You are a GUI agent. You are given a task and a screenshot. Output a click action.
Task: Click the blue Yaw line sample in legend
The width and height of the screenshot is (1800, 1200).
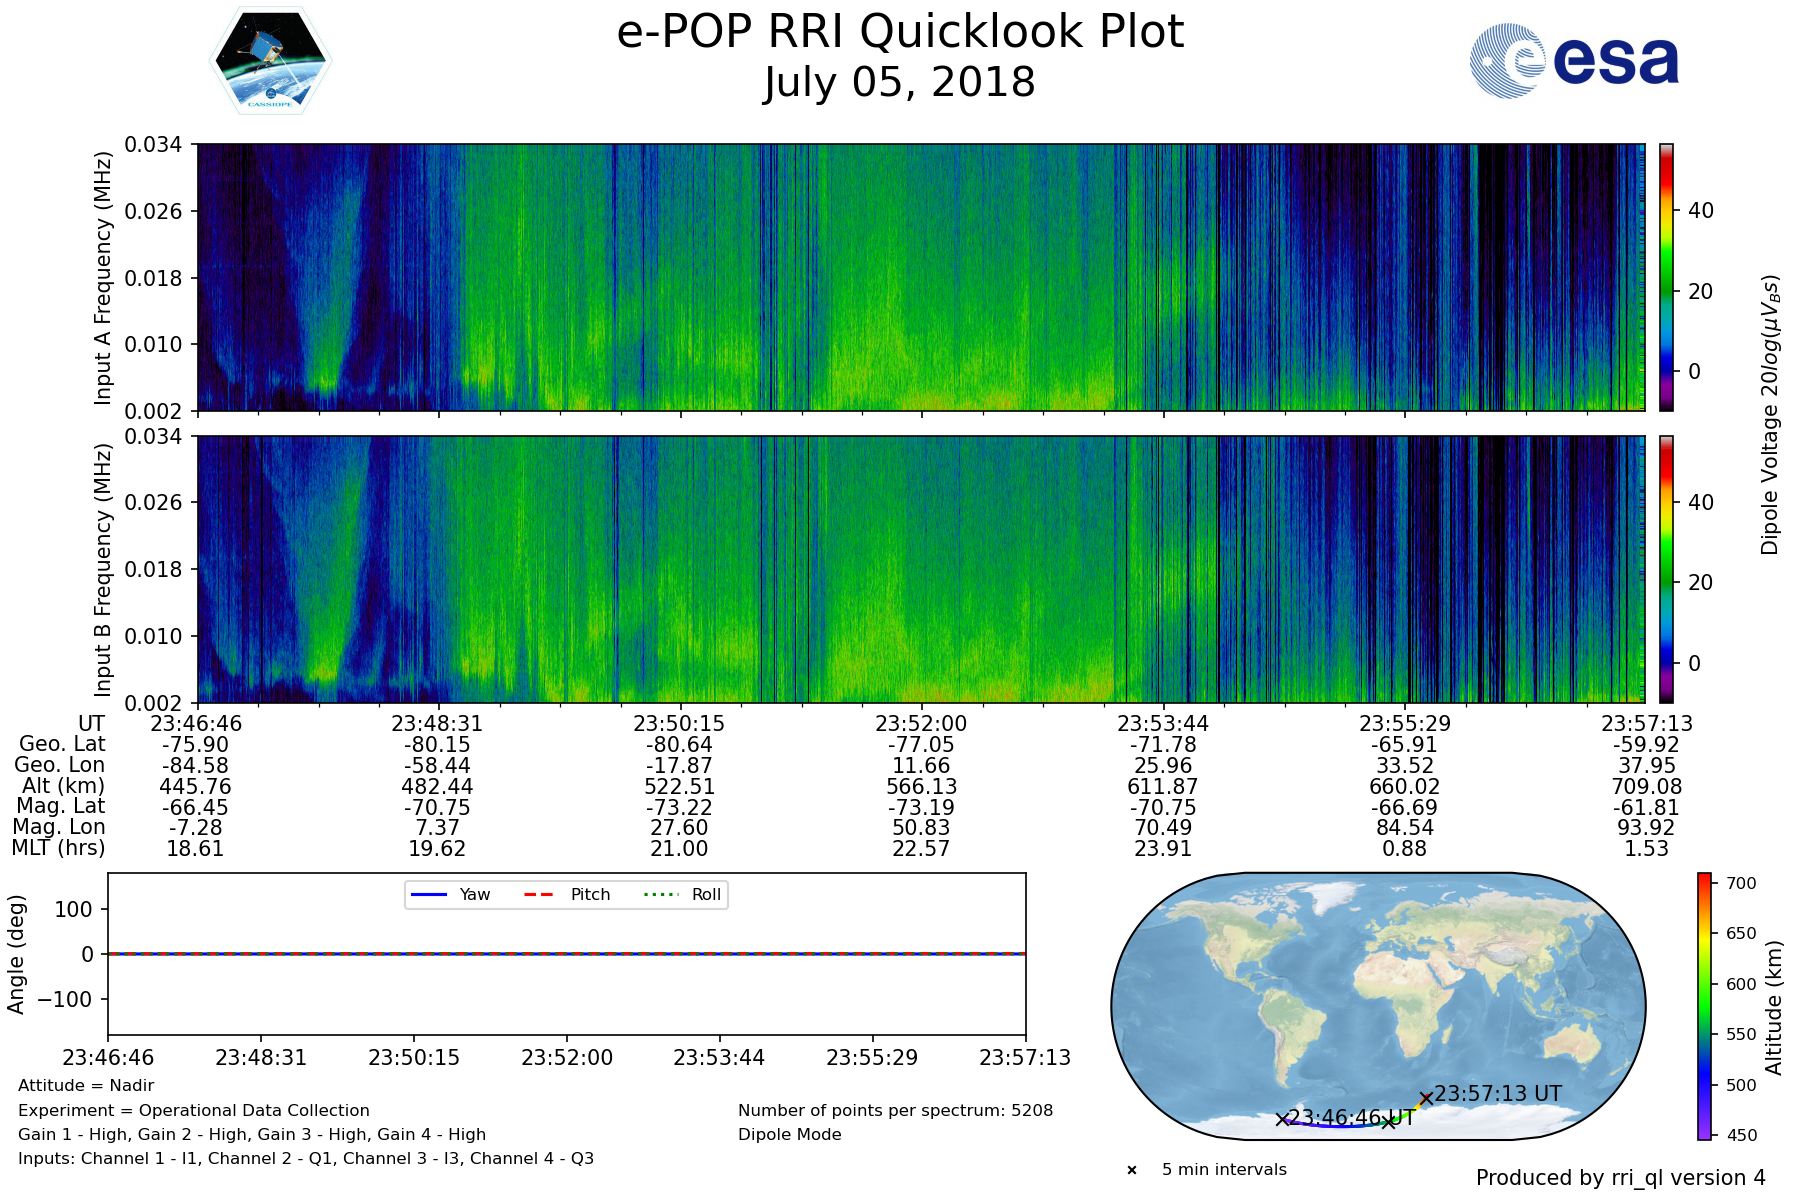(429, 894)
